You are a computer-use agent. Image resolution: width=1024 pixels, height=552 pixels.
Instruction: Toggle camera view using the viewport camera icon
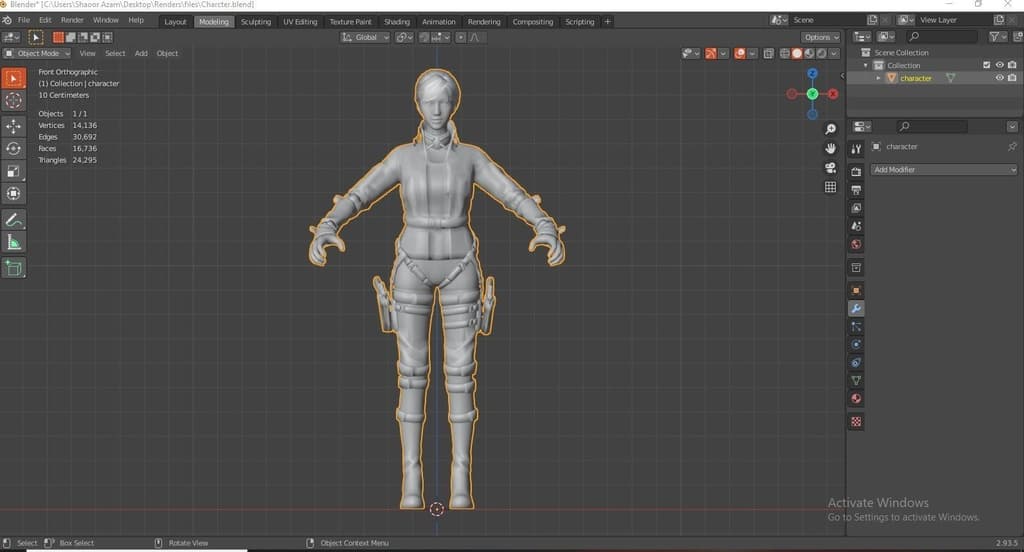[830, 167]
